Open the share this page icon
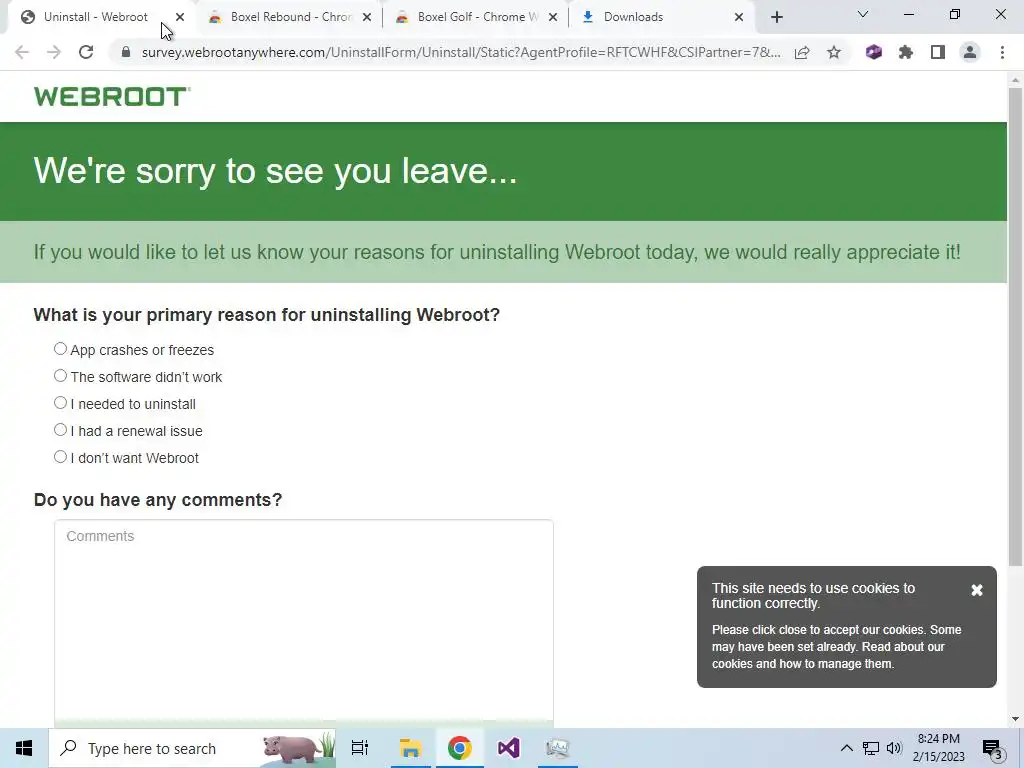This screenshot has width=1024, height=768. 802,52
